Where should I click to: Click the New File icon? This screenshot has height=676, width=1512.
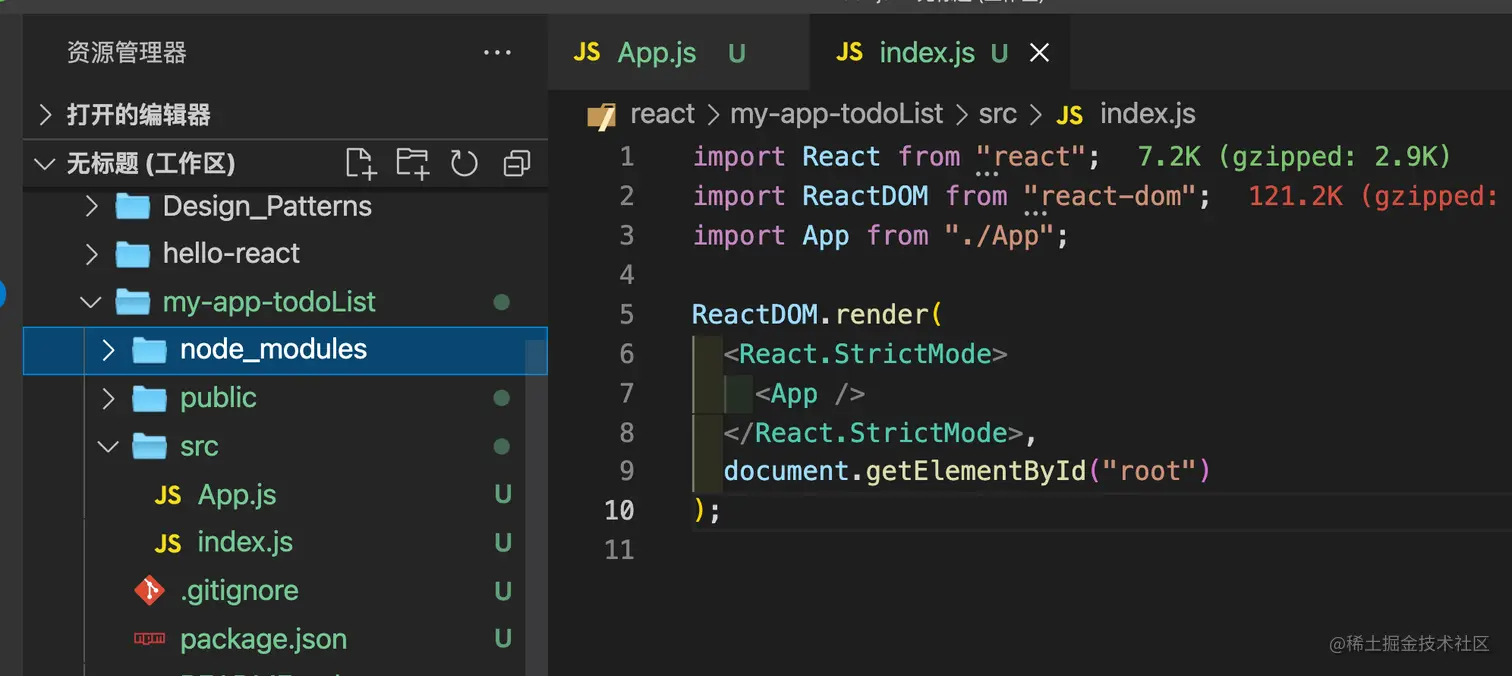point(360,163)
